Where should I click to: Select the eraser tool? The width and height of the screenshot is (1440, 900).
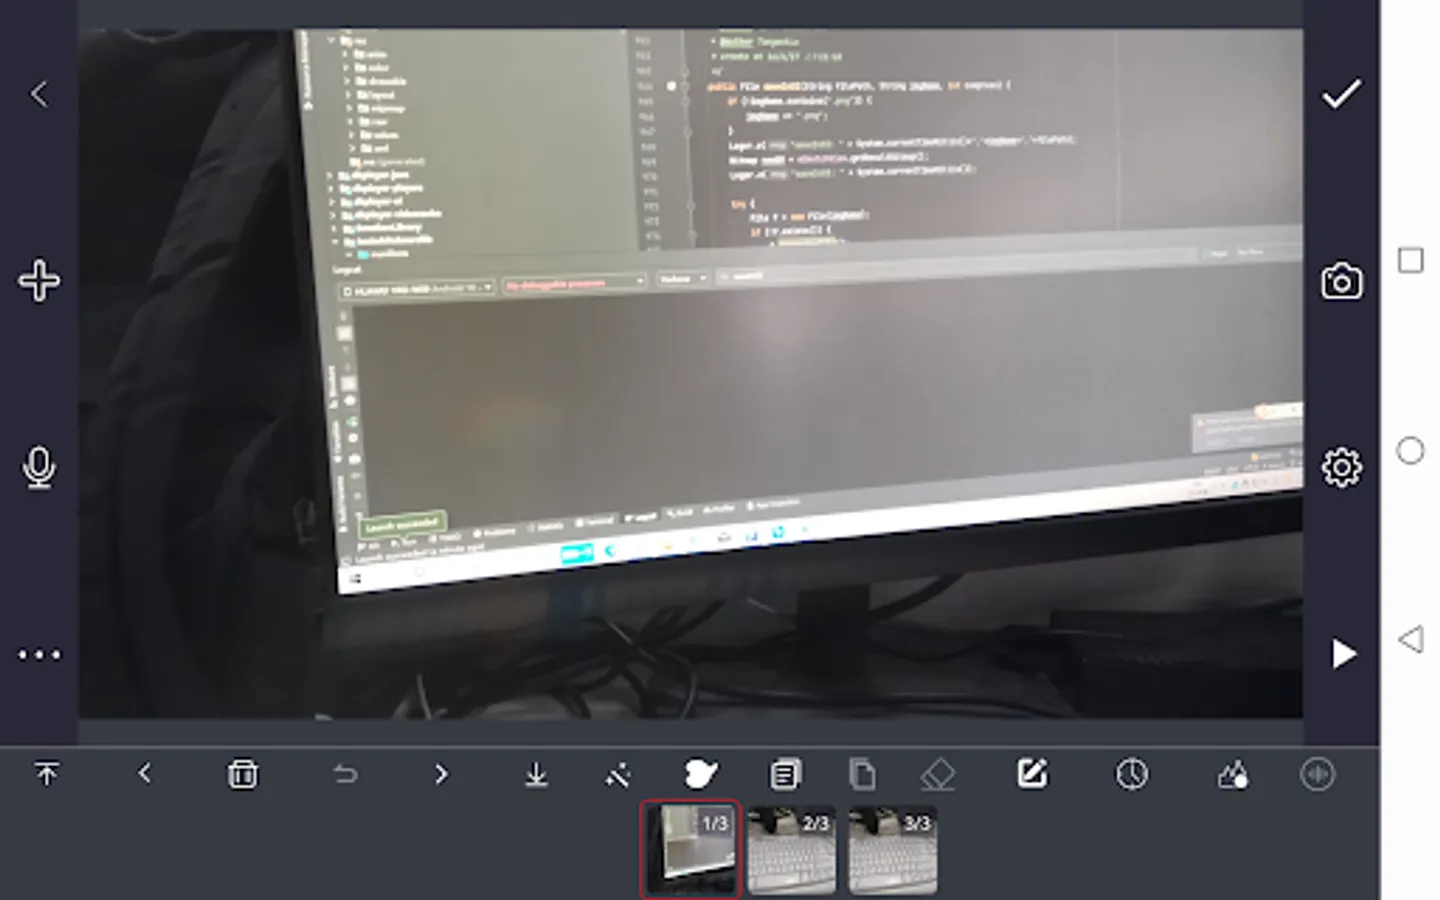point(937,774)
